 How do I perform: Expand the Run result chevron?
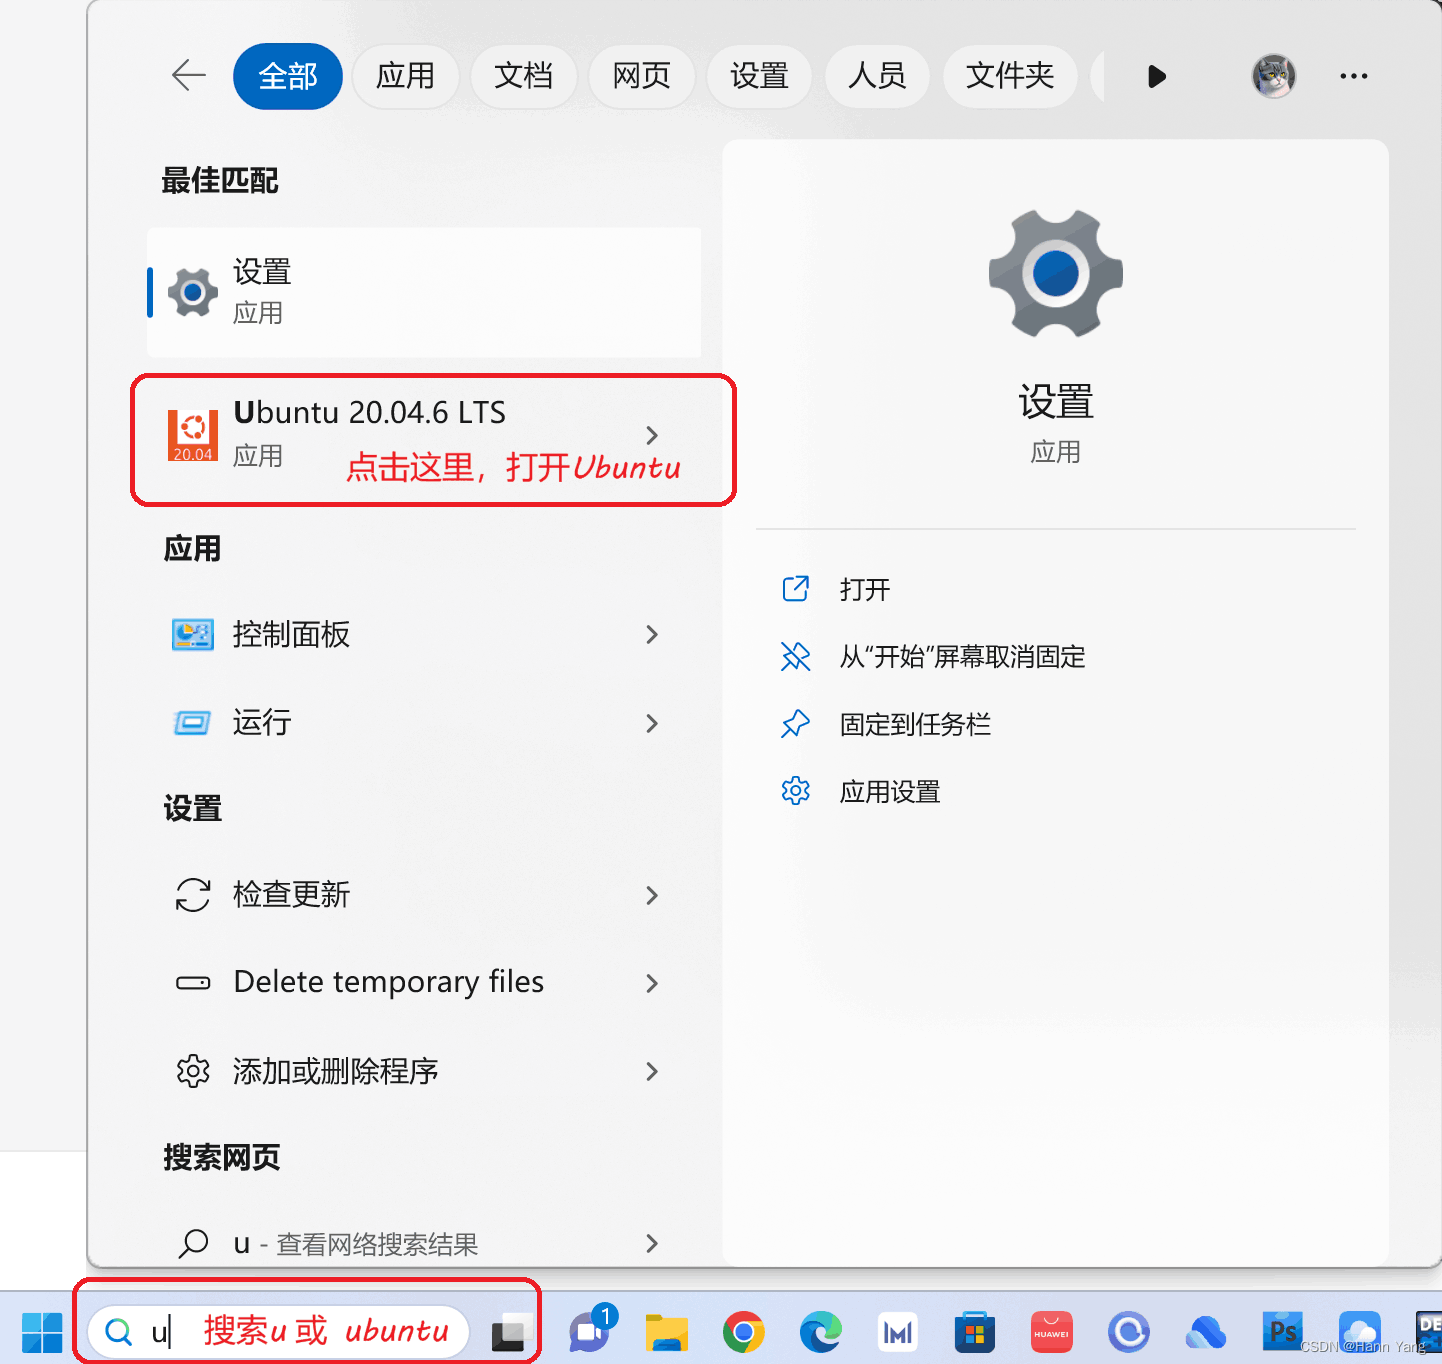click(652, 723)
